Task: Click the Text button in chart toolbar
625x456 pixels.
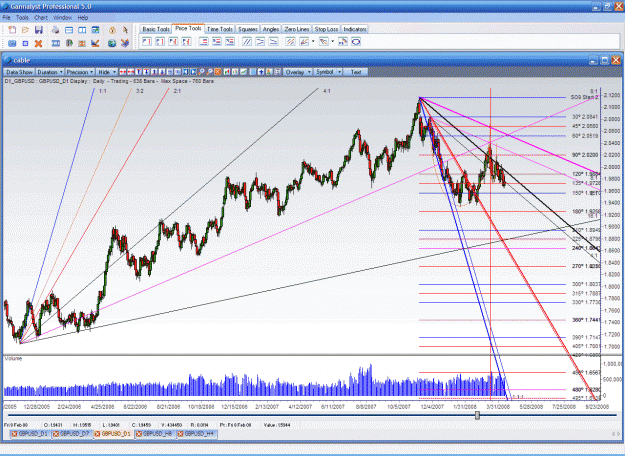Action: click(x=356, y=72)
